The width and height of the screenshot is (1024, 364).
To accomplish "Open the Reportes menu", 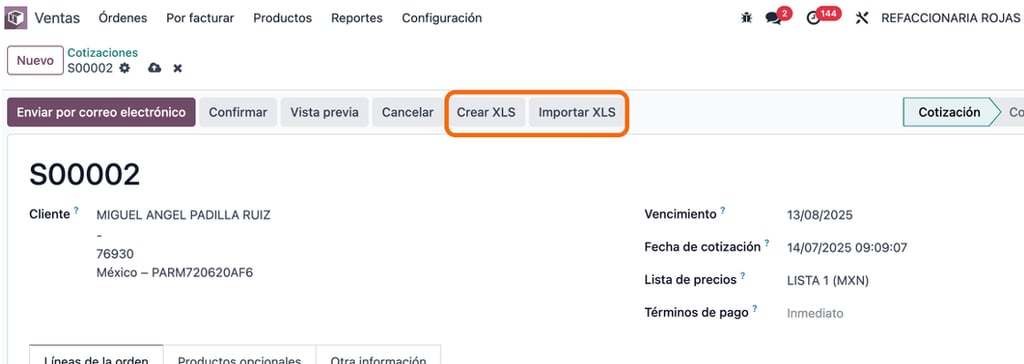I will [x=357, y=18].
